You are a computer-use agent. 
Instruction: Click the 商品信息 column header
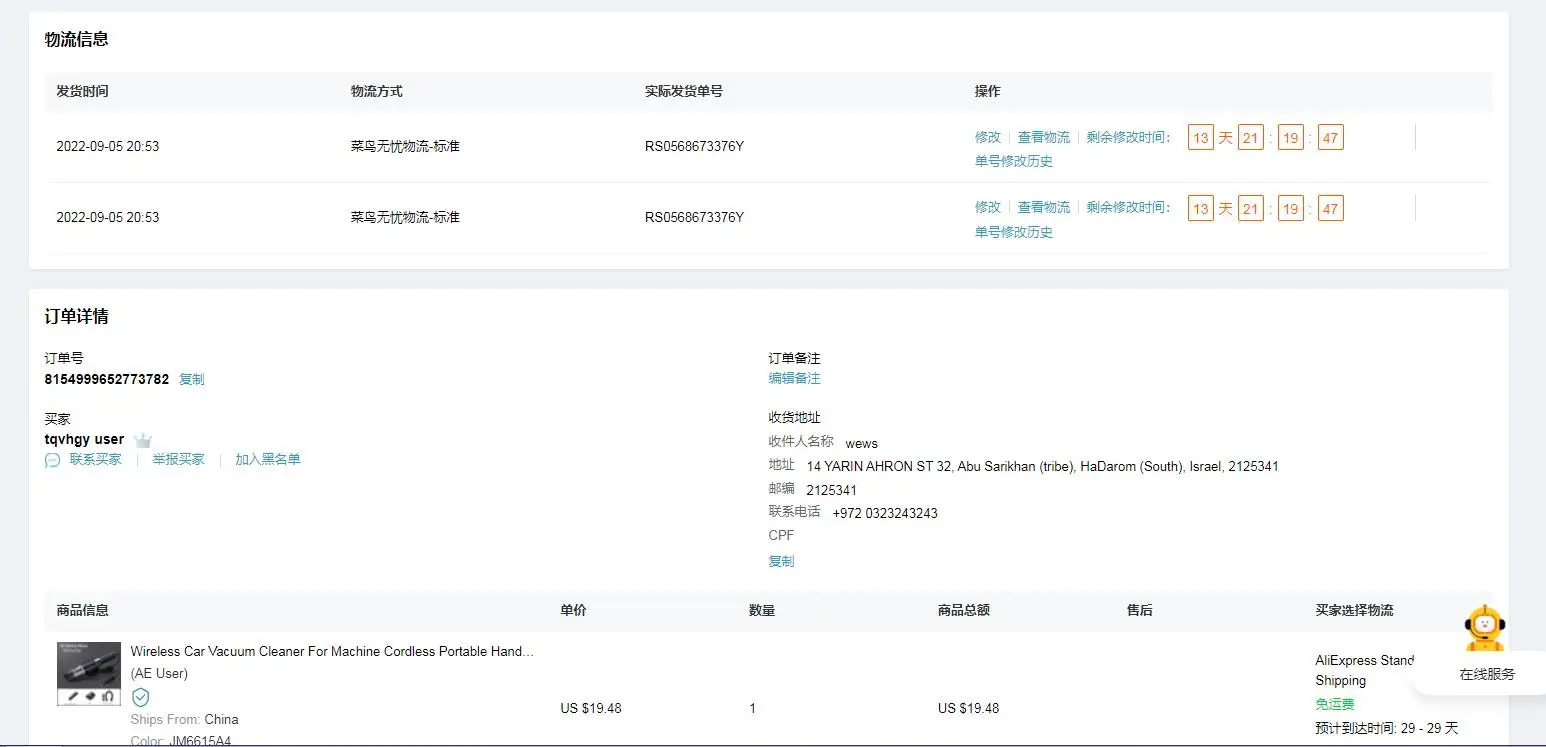83,610
